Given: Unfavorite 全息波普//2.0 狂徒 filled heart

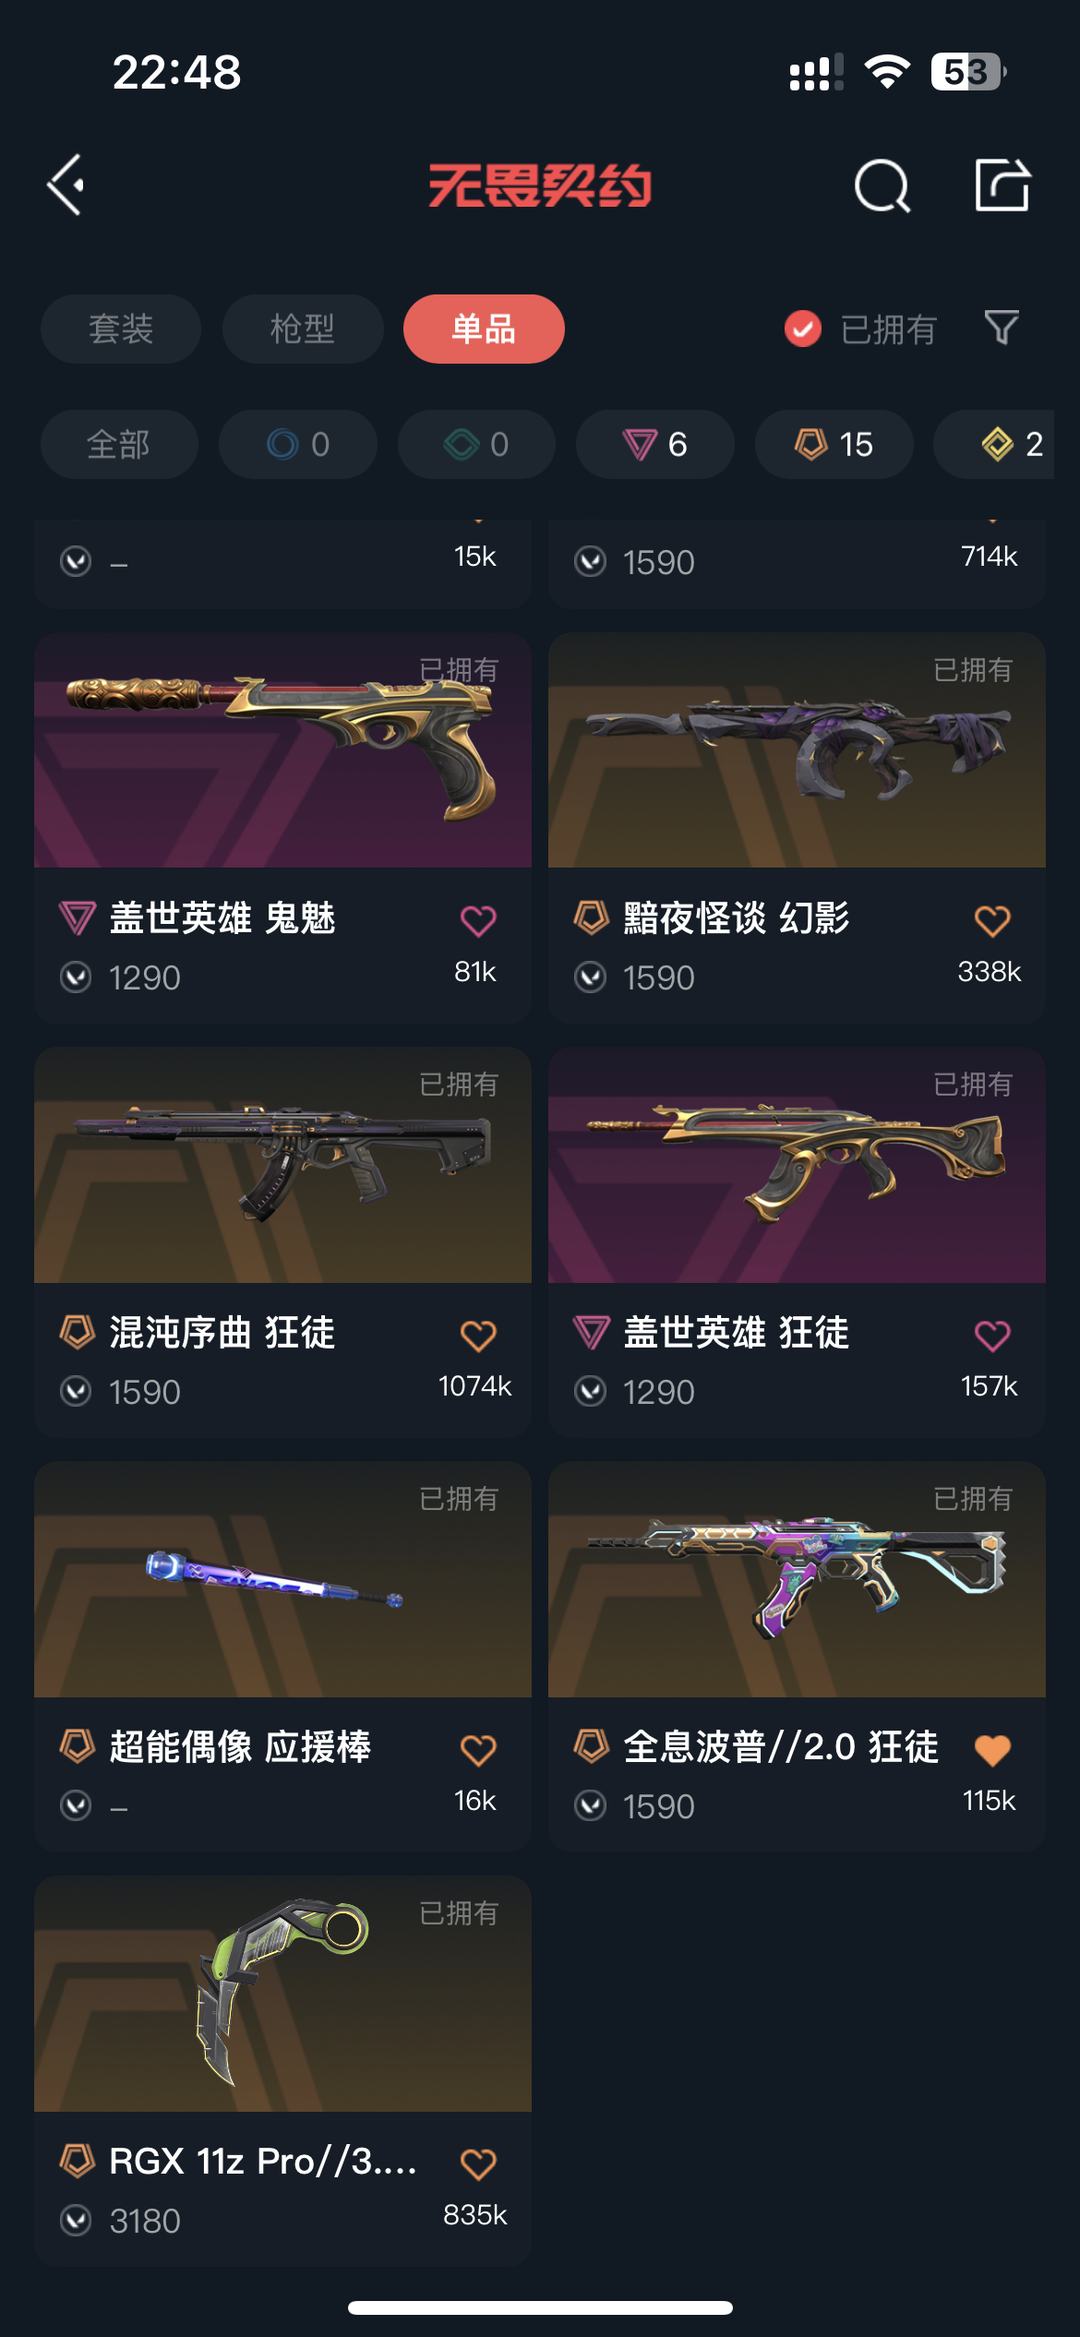Looking at the screenshot, I should tap(992, 1749).
